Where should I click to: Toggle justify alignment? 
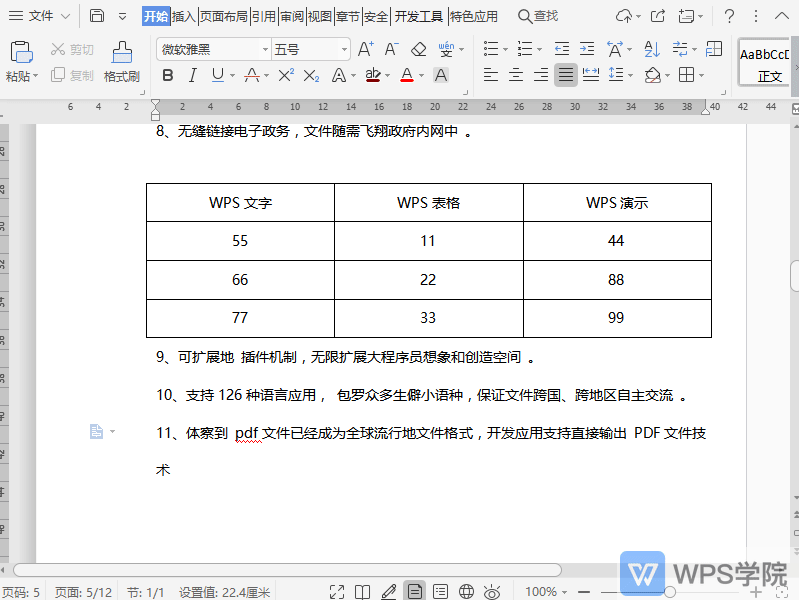point(566,75)
